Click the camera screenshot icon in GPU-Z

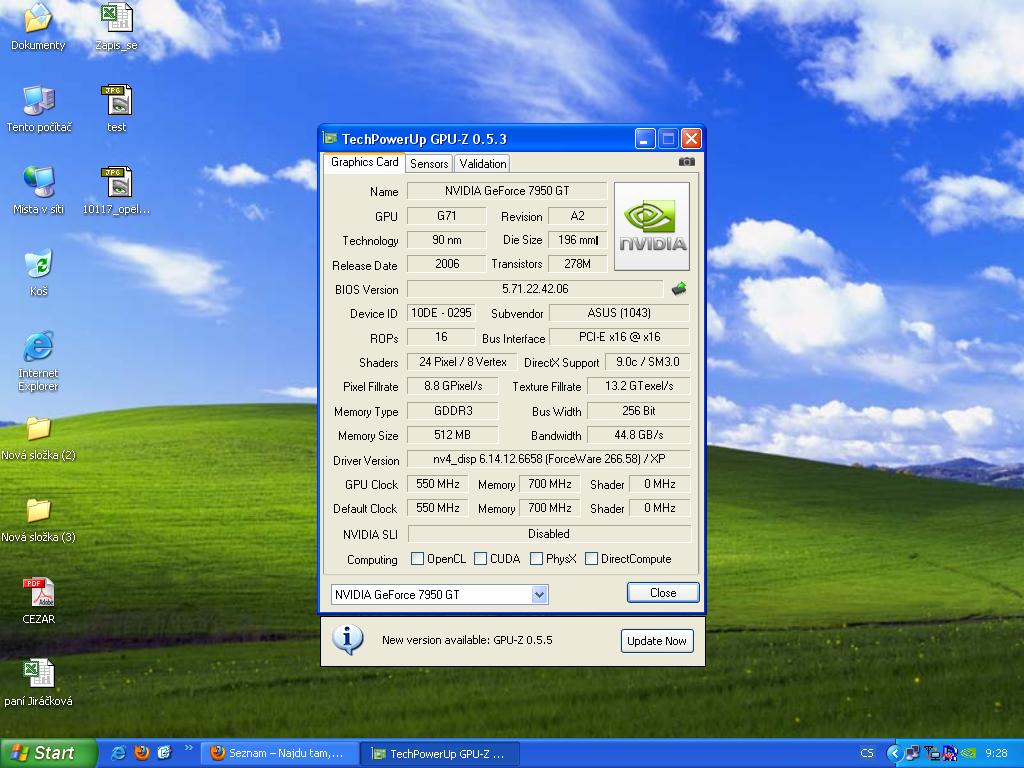click(x=686, y=161)
